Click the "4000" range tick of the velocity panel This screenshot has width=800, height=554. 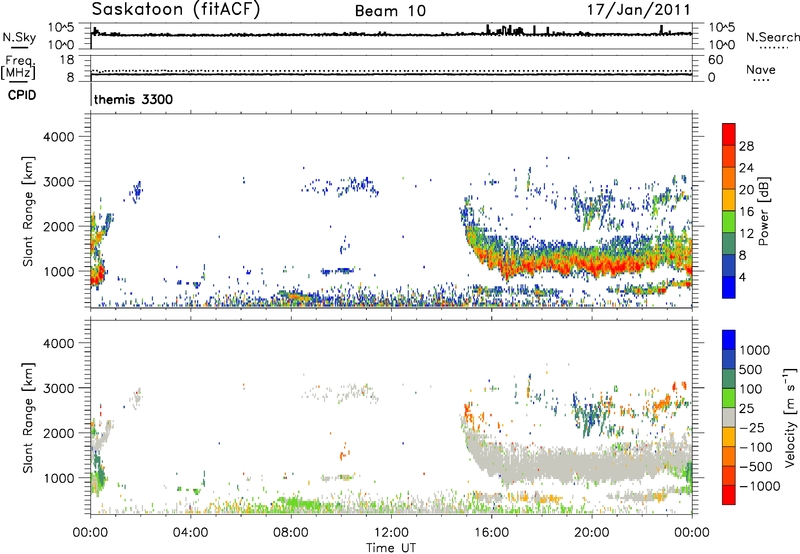point(59,343)
